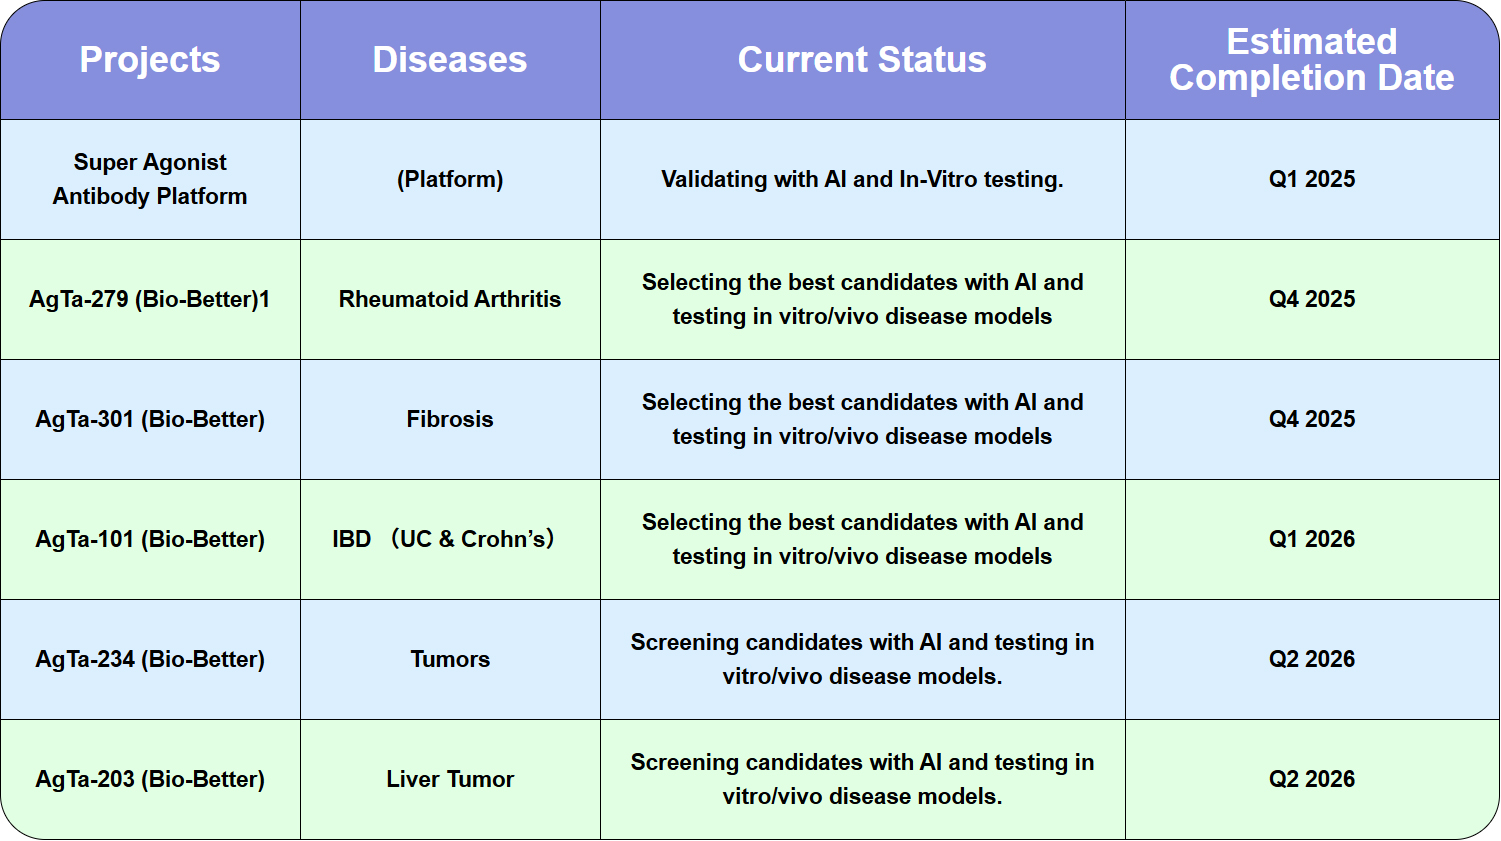
Task: Click the Estimated Completion Date header
Action: pyautogui.click(x=1311, y=60)
